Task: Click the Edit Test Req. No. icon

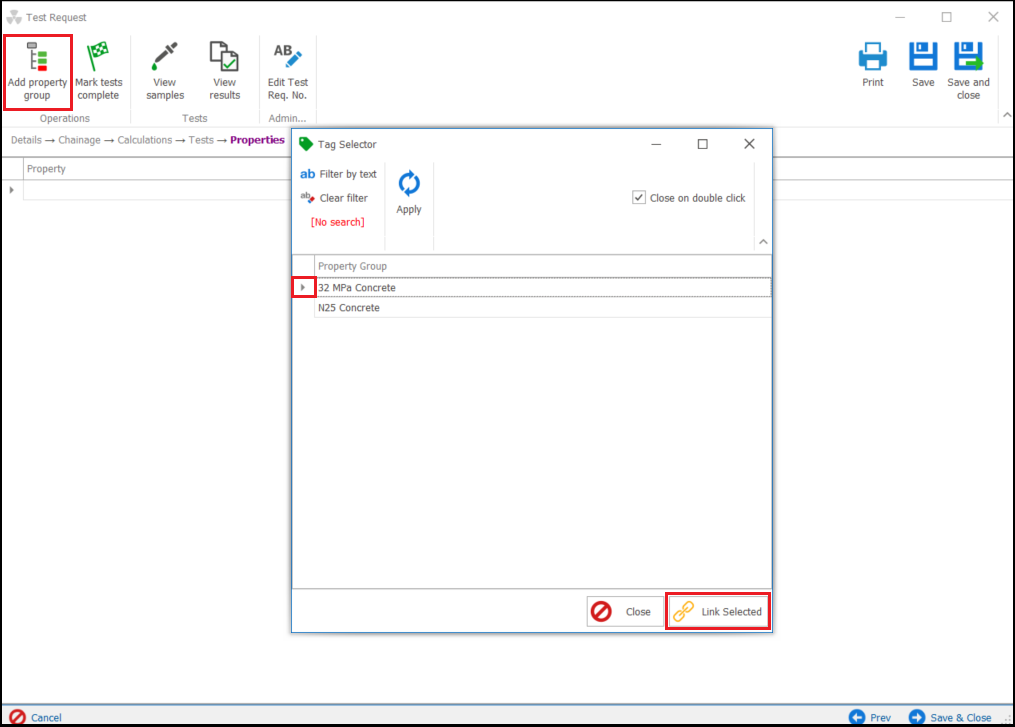Action: (288, 57)
